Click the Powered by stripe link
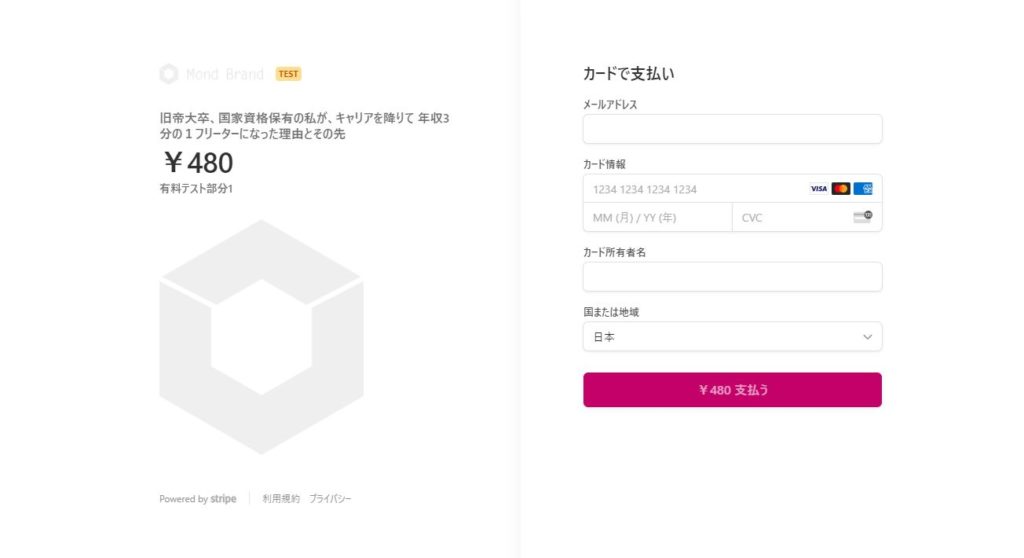 [198, 499]
